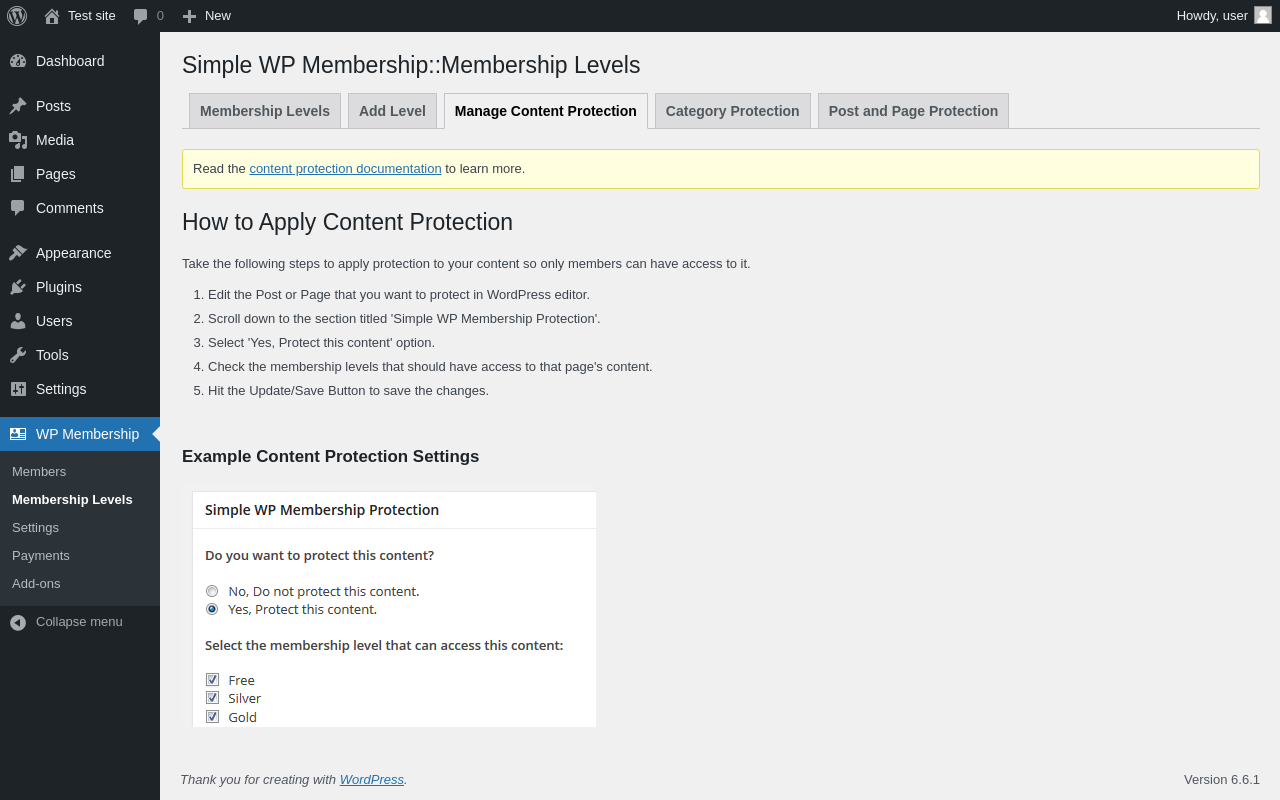This screenshot has height=800, width=1280.
Task: Click the user avatar in top bar
Action: [1263, 15]
